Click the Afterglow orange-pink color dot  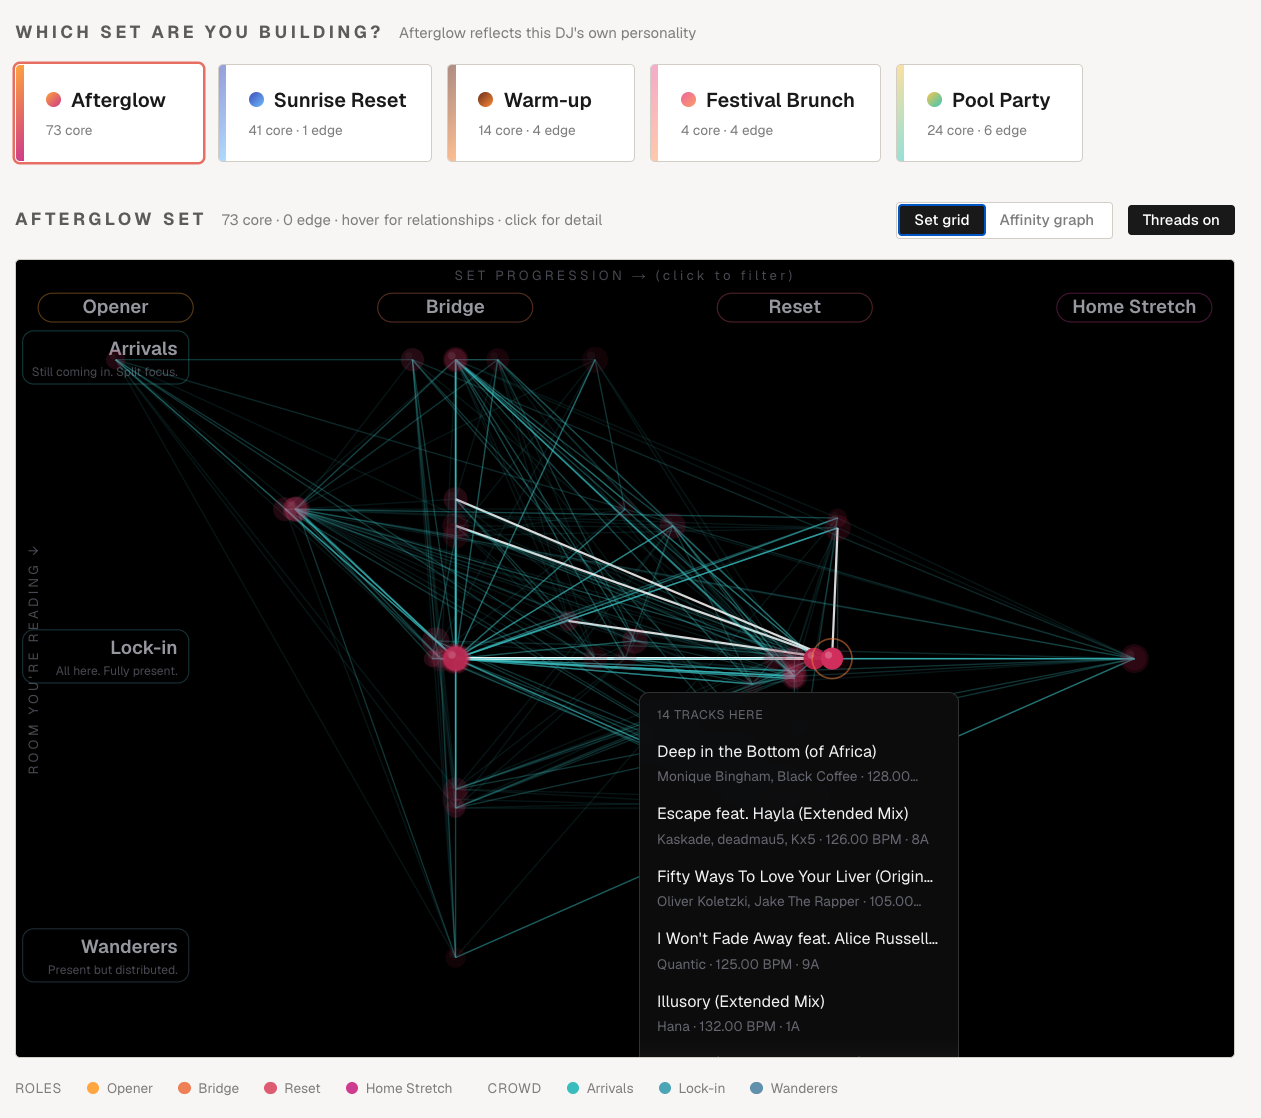[x=54, y=100]
